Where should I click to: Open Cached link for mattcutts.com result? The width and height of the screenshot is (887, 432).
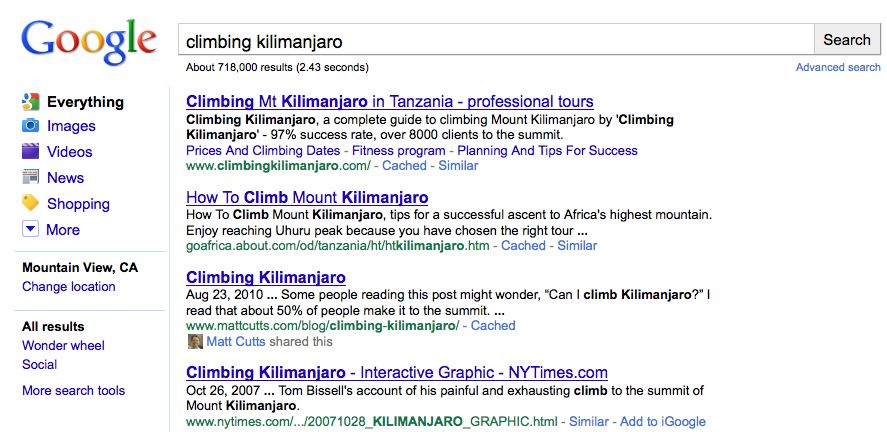tap(493, 326)
